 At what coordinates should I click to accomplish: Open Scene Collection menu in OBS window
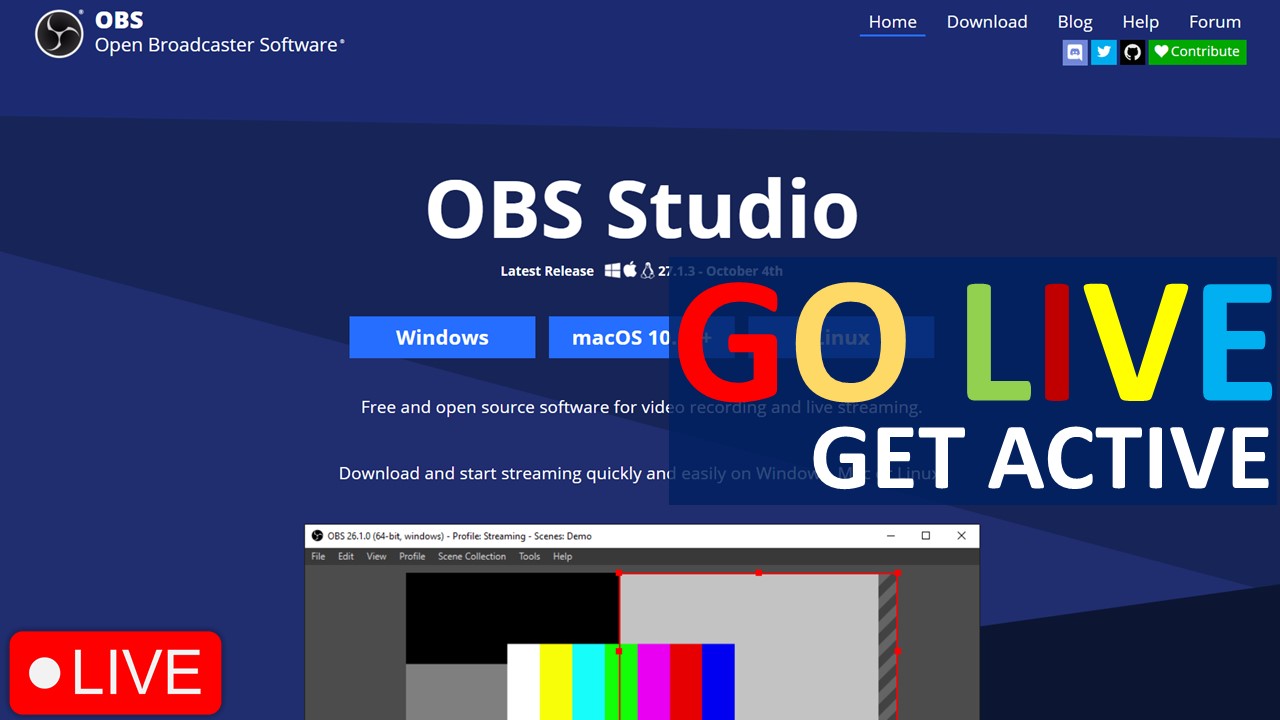(x=472, y=557)
